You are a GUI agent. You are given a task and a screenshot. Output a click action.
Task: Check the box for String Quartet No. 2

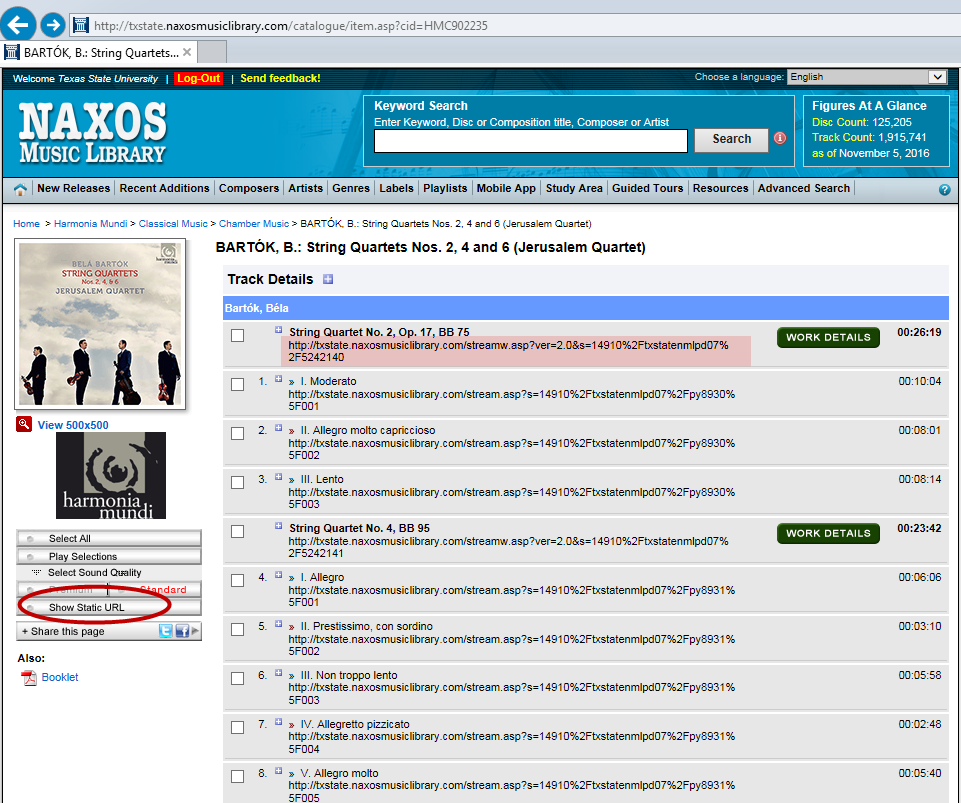[237, 335]
